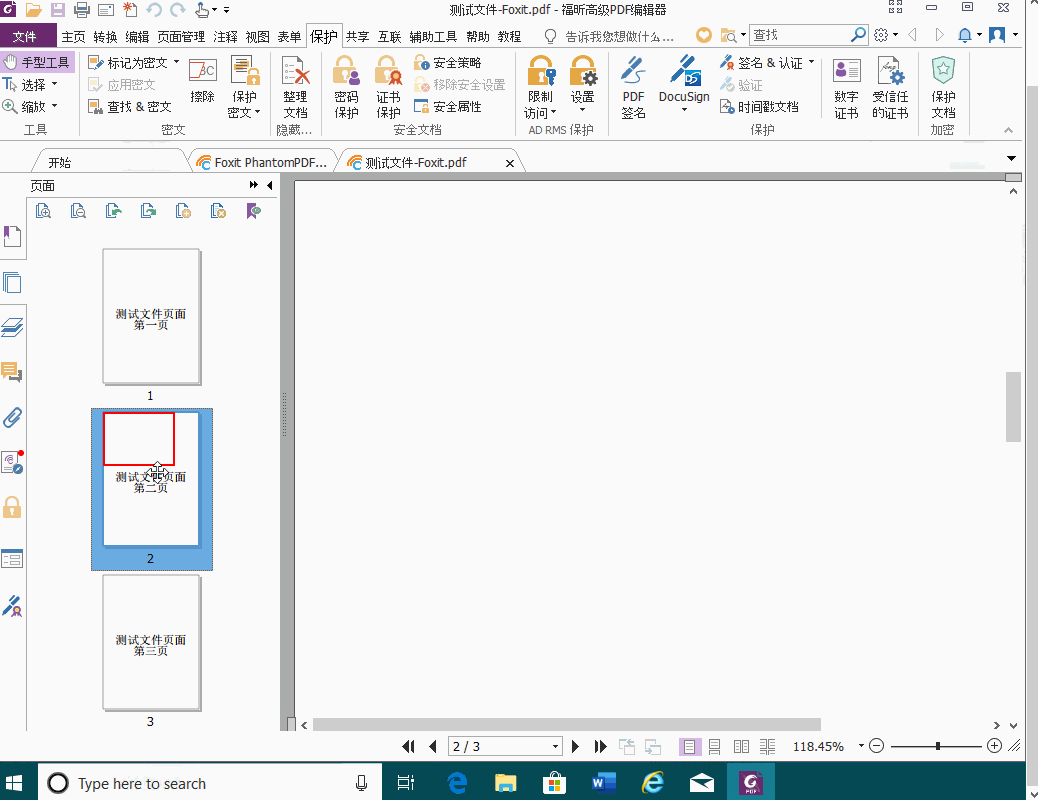
Task: Switch to the 编辑 ribbon tab
Action: point(137,36)
